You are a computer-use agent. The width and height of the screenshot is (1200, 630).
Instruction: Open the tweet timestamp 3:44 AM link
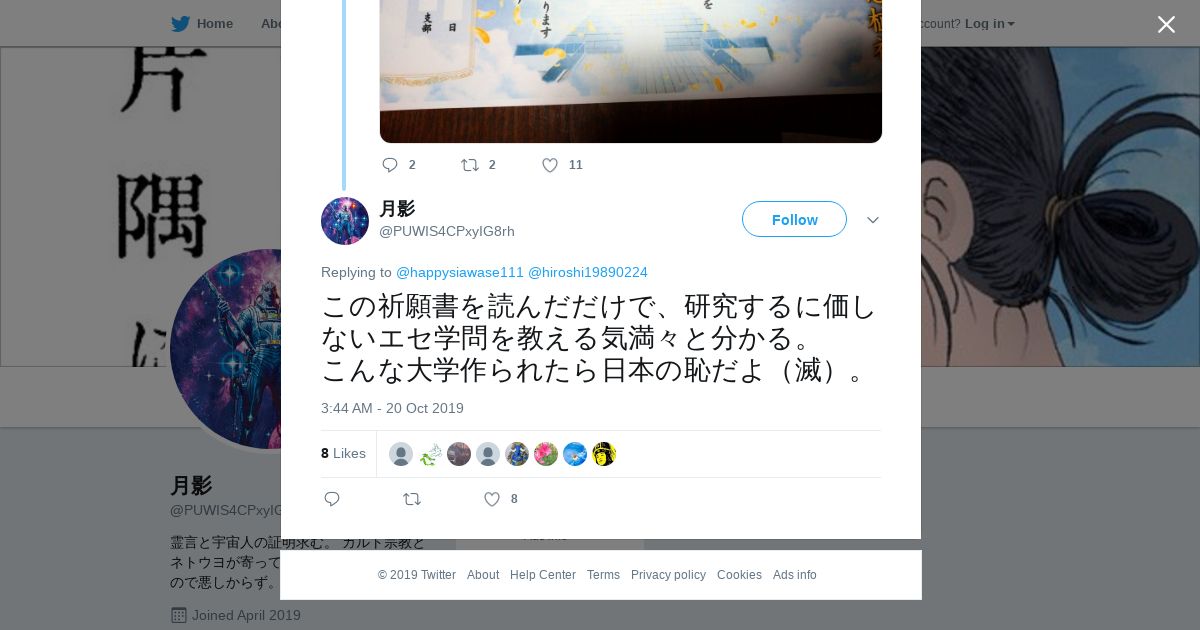(x=392, y=408)
